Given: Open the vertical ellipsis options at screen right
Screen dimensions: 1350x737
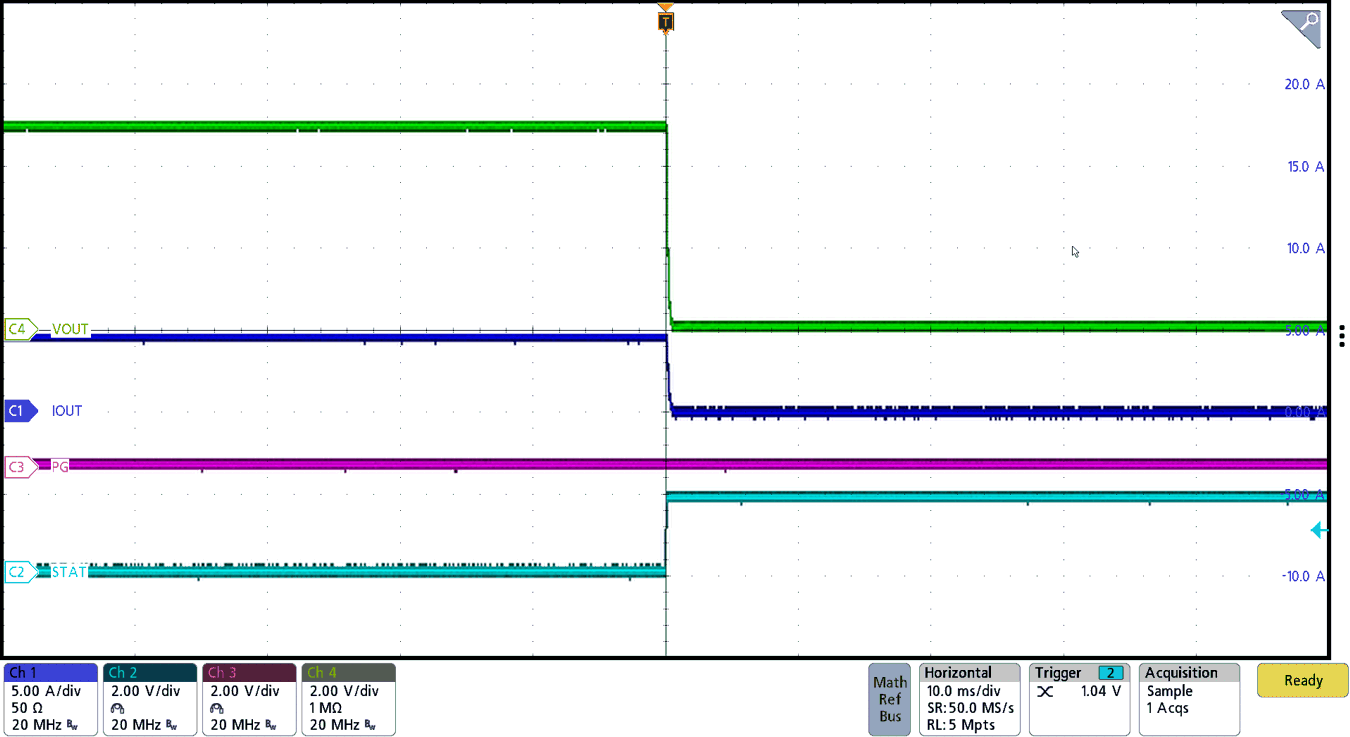Looking at the screenshot, I should pyautogui.click(x=1343, y=335).
